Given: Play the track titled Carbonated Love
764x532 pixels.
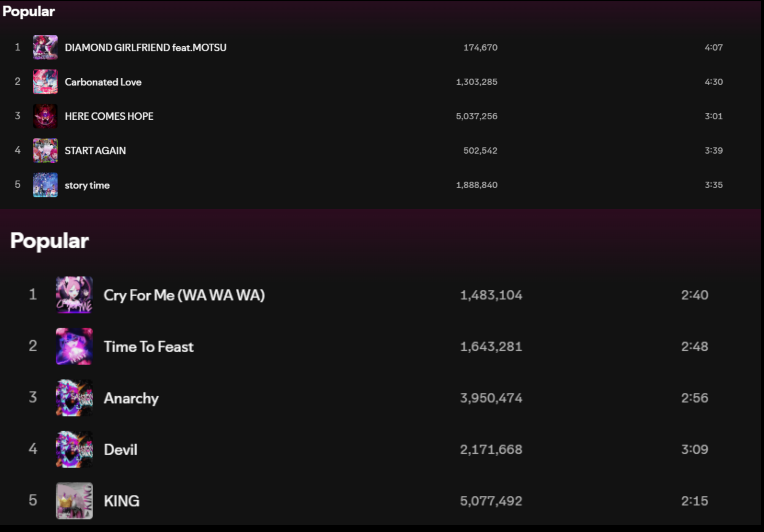Looking at the screenshot, I should tap(103, 82).
